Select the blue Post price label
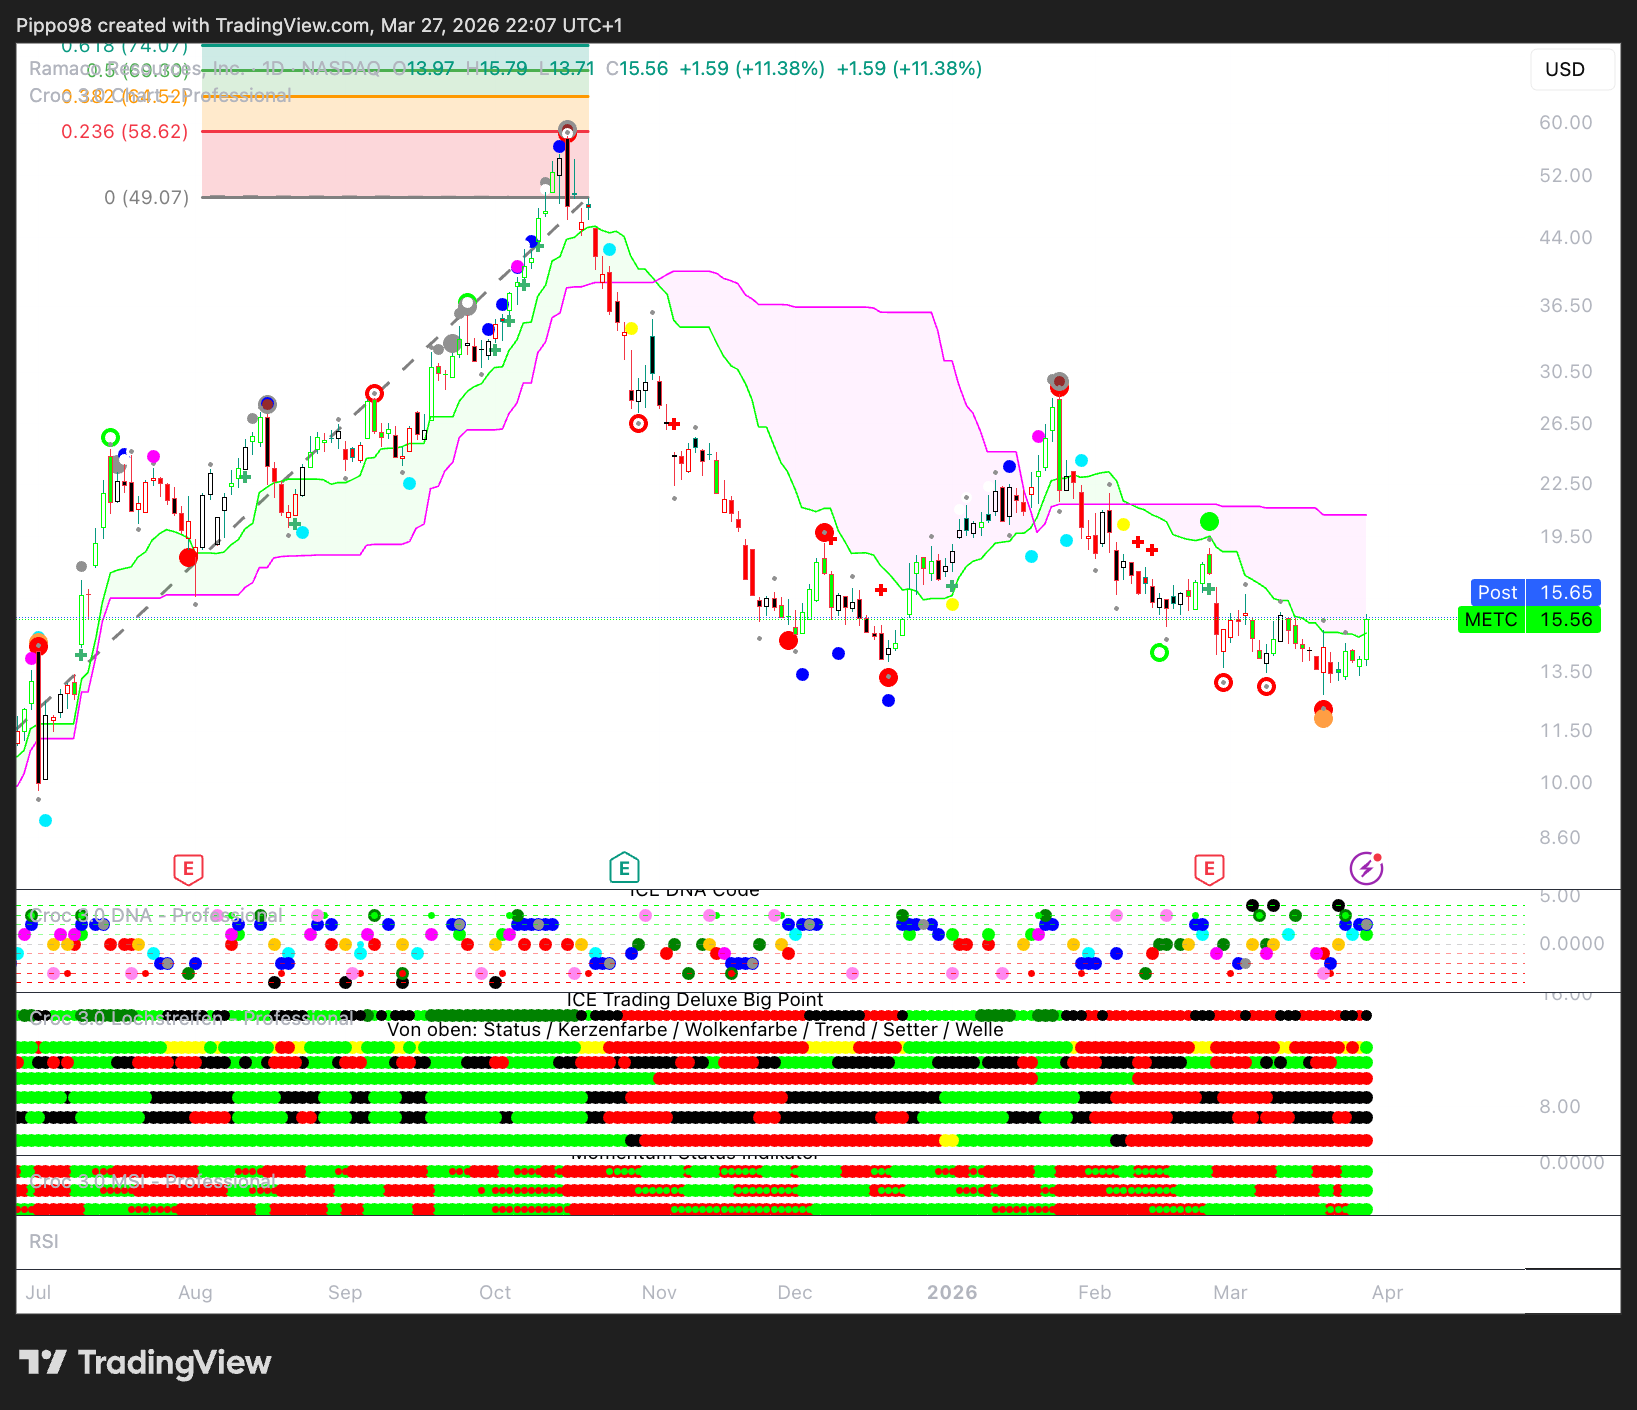 tap(1535, 592)
